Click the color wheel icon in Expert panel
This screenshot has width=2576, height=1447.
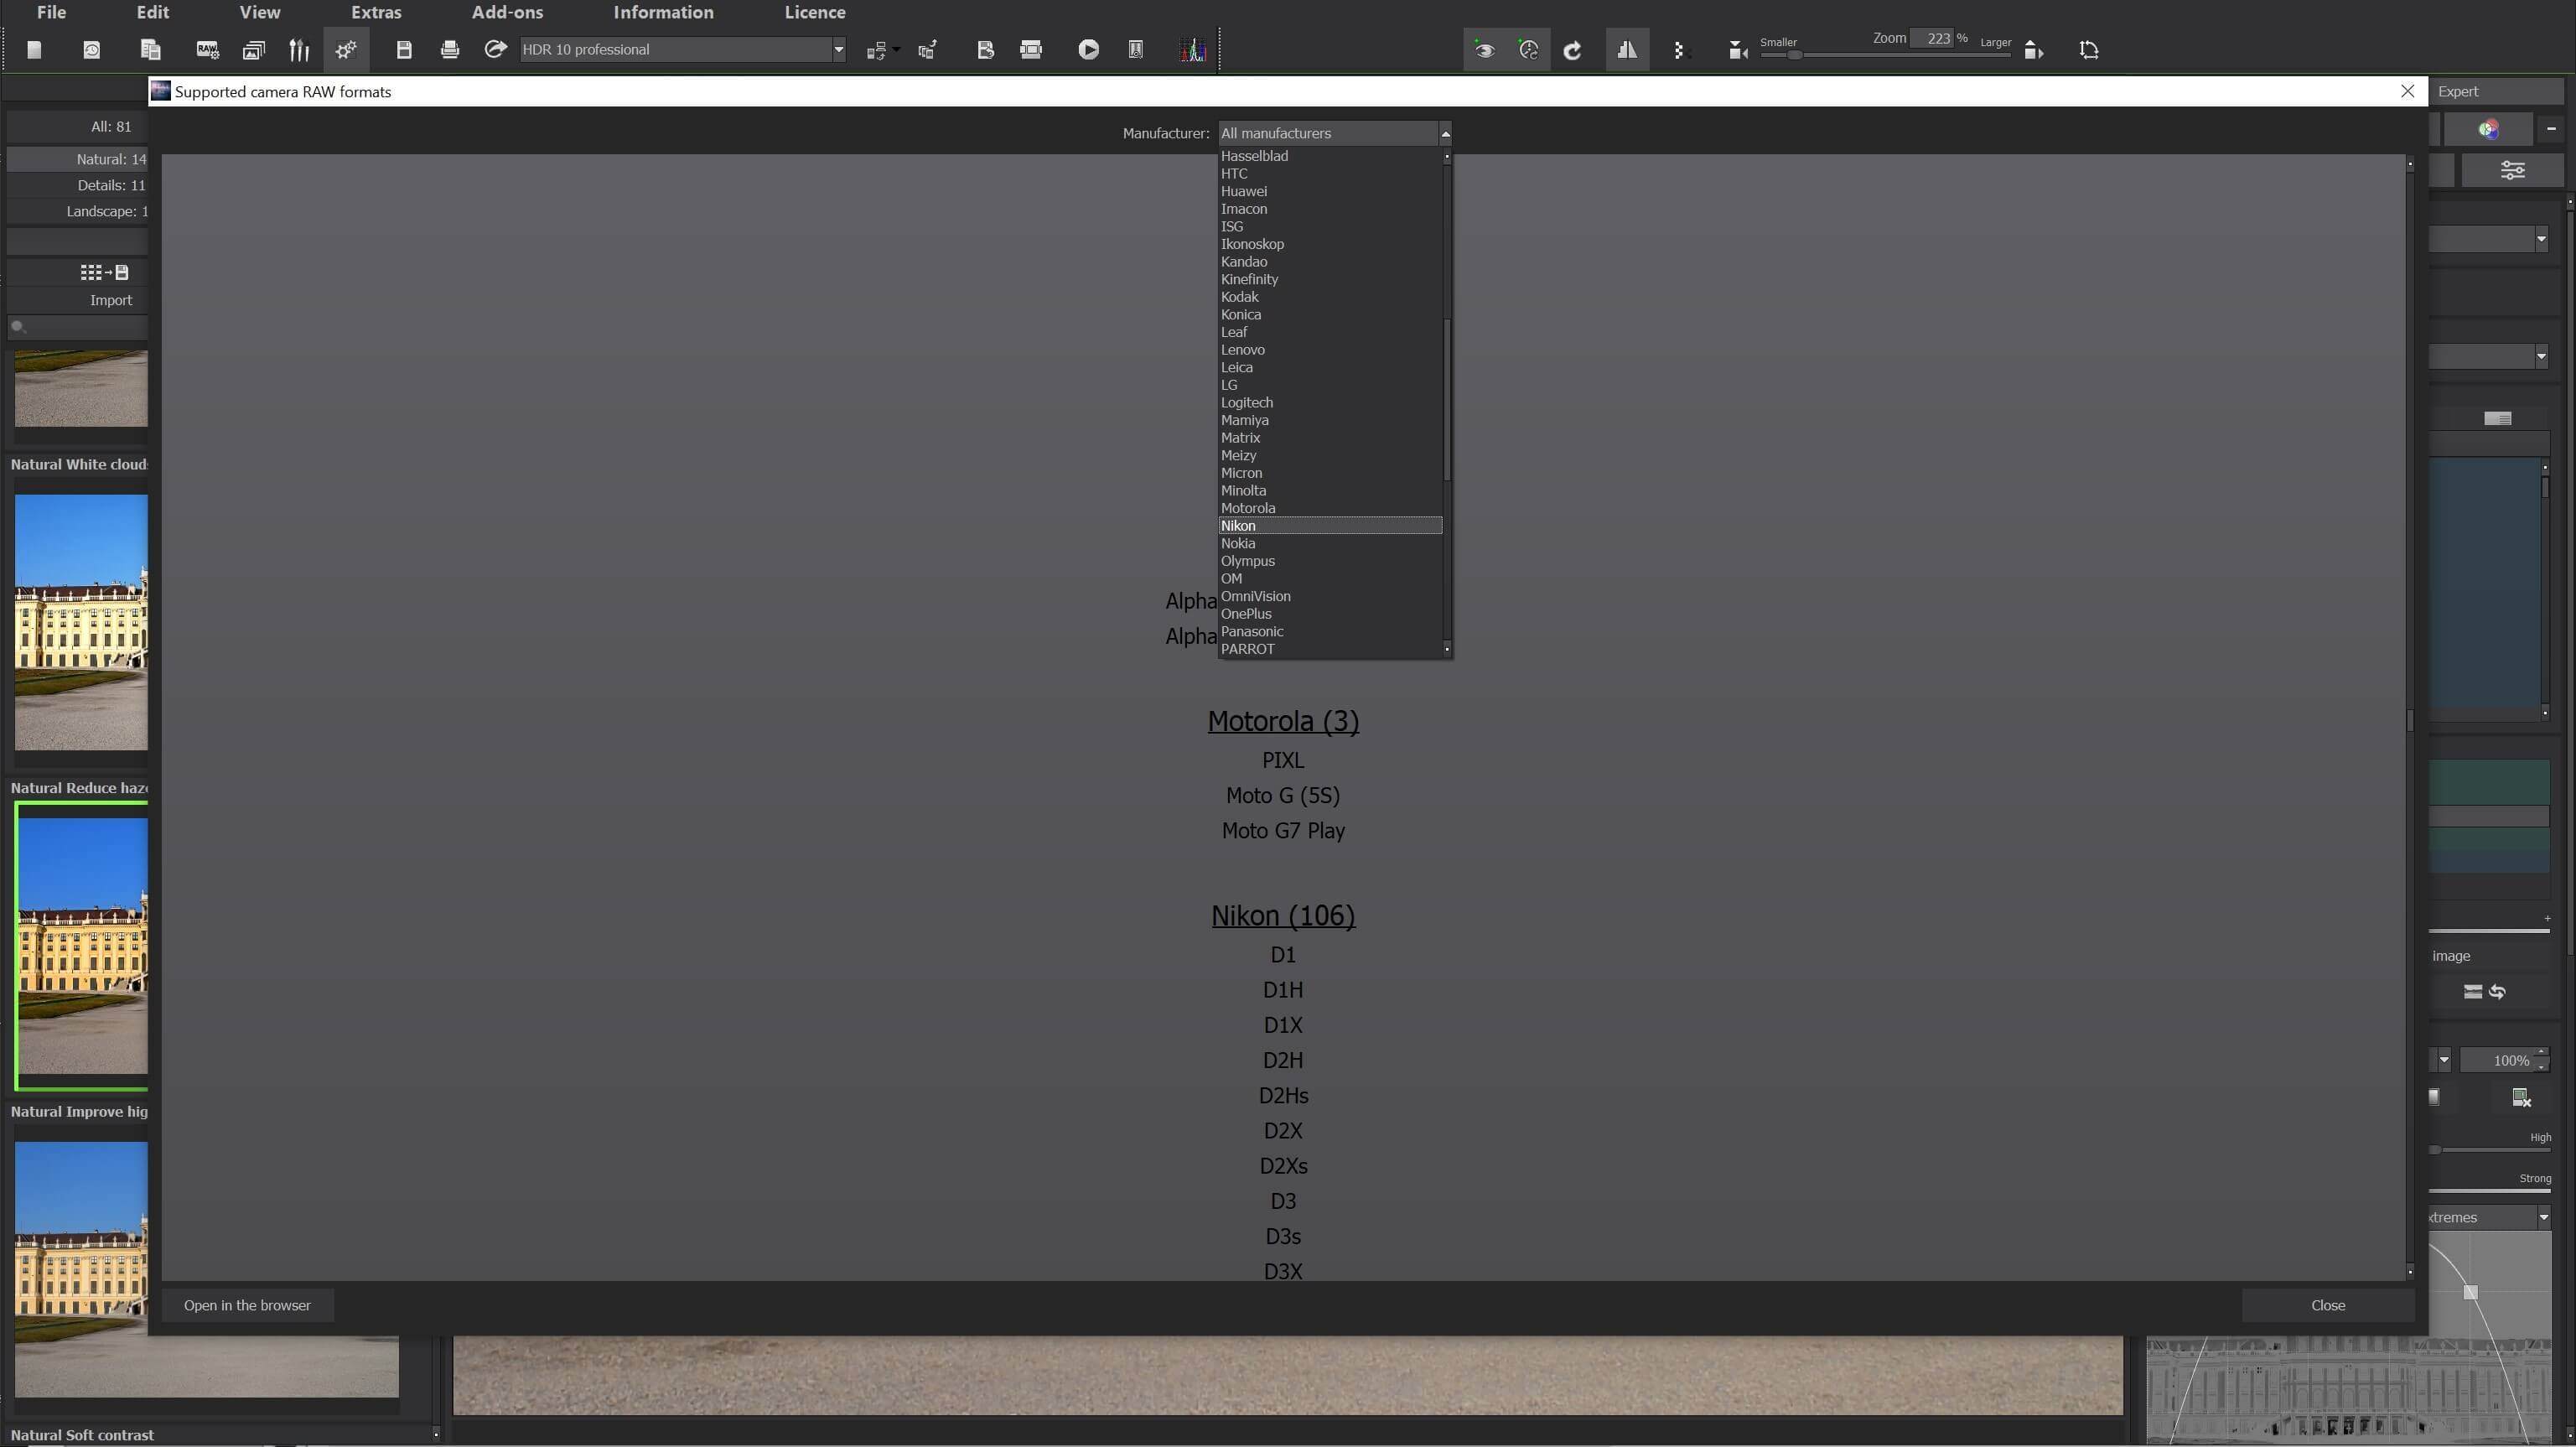[2488, 129]
